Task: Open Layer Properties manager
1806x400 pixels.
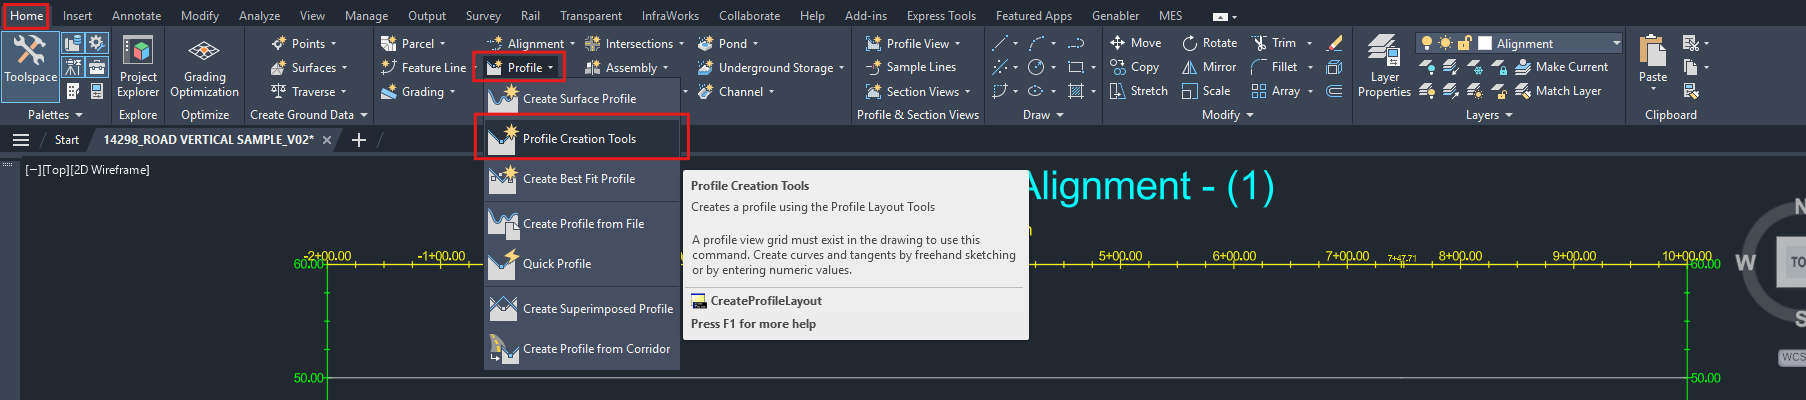Action: [x=1384, y=66]
